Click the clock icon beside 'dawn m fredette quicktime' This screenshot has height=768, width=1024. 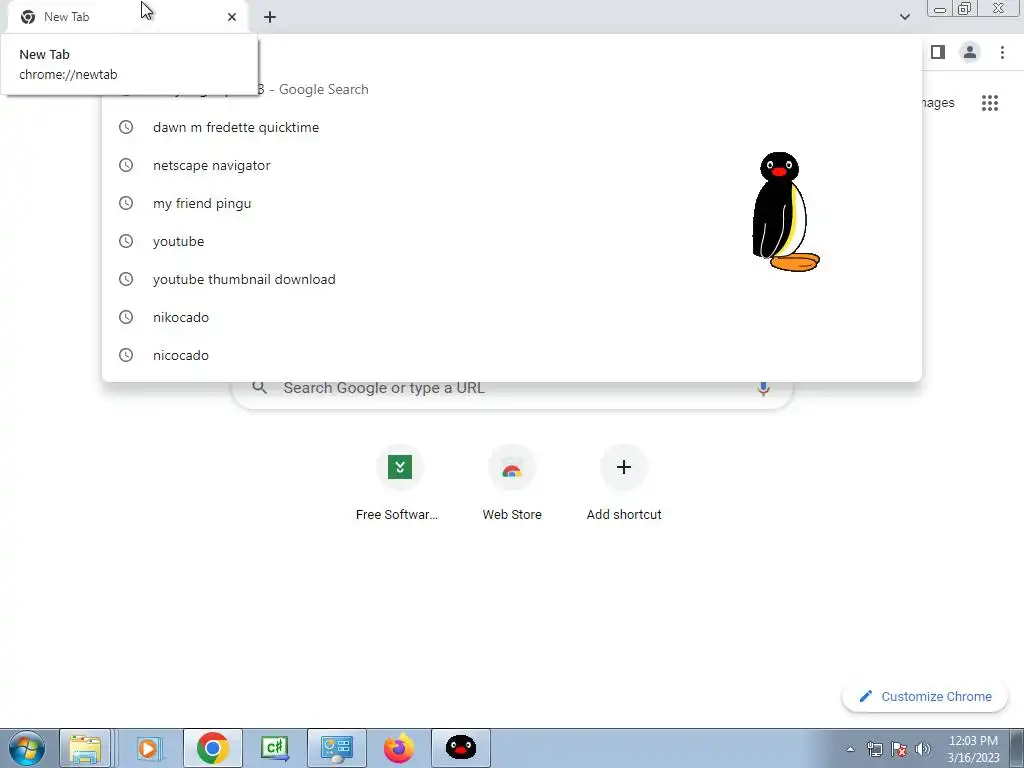(x=126, y=127)
